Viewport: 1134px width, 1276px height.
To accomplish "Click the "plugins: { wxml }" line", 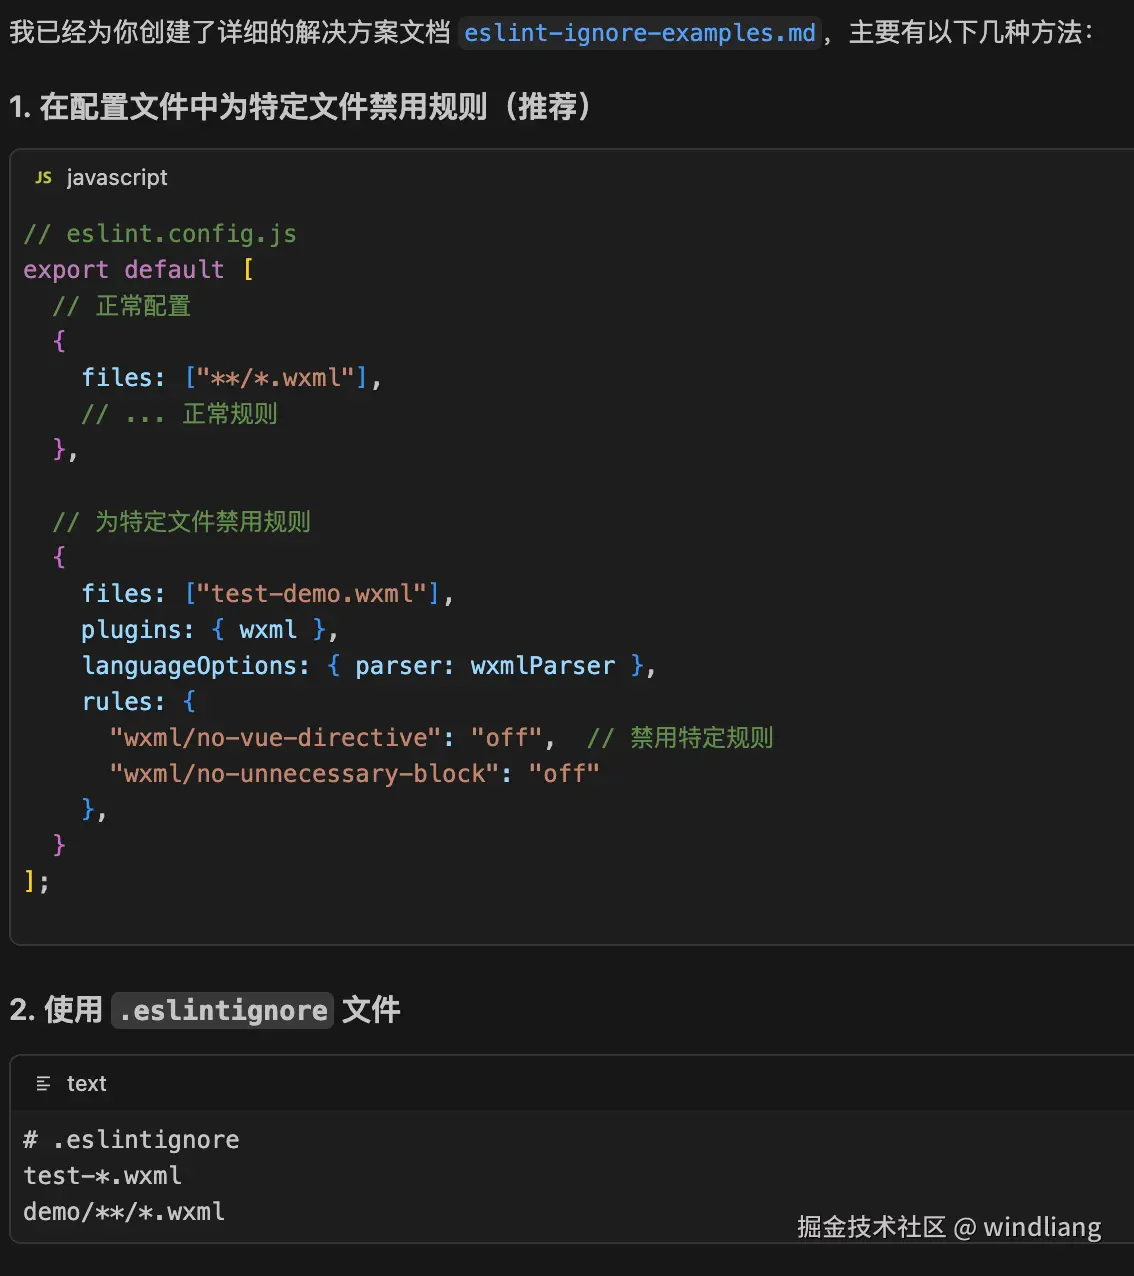I will tap(210, 630).
